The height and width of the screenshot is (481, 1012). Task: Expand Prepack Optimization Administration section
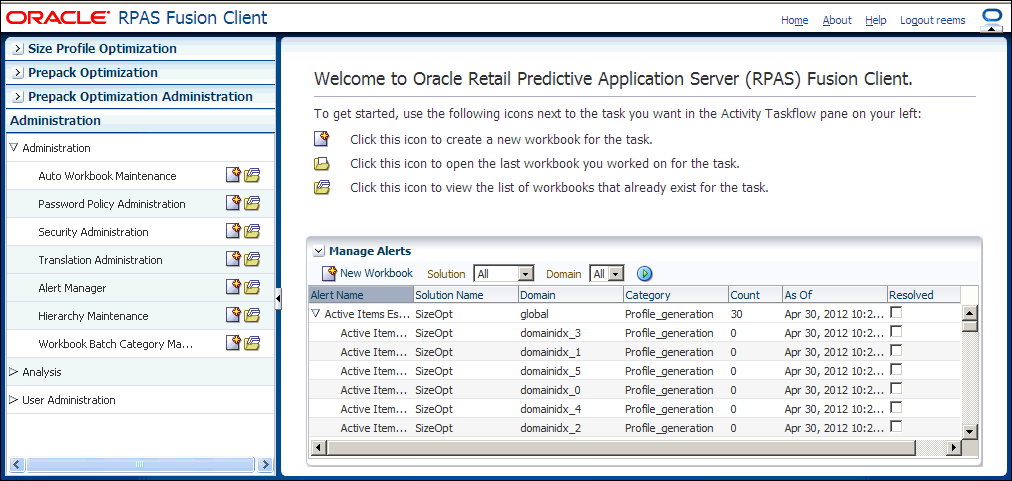coord(18,97)
